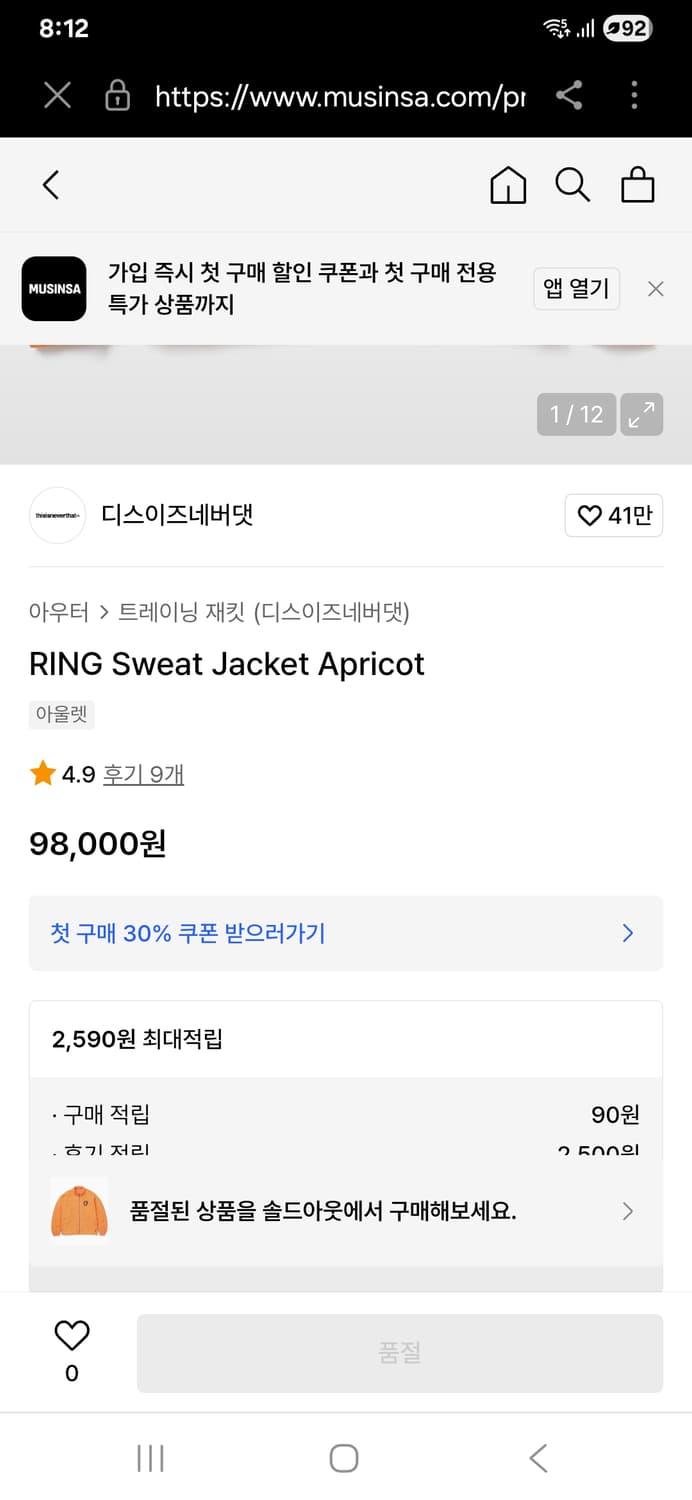This screenshot has height=1500, width=692.
Task: Go back using the left chevron arrow
Action: tap(51, 185)
